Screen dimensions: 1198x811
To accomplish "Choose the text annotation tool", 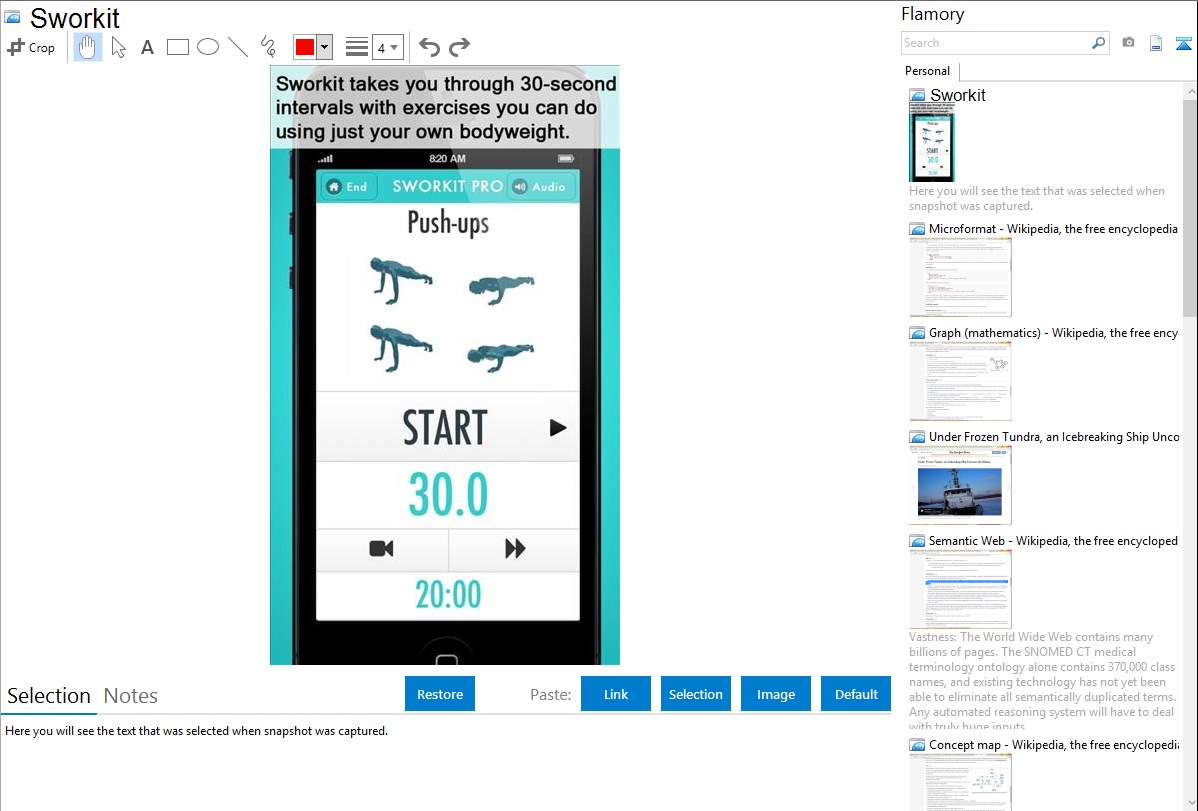I will tap(147, 47).
